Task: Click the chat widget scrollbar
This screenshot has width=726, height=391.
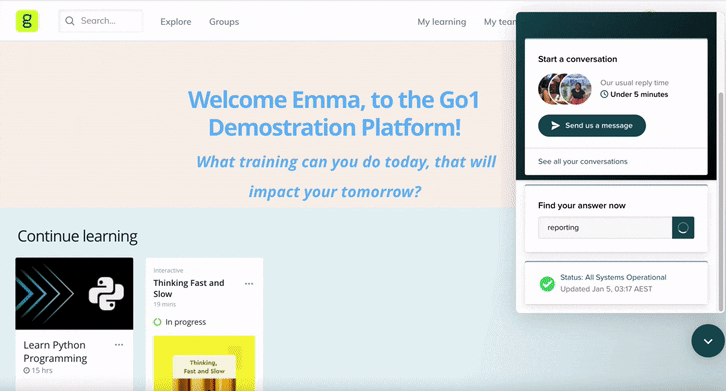Action: click(720, 202)
